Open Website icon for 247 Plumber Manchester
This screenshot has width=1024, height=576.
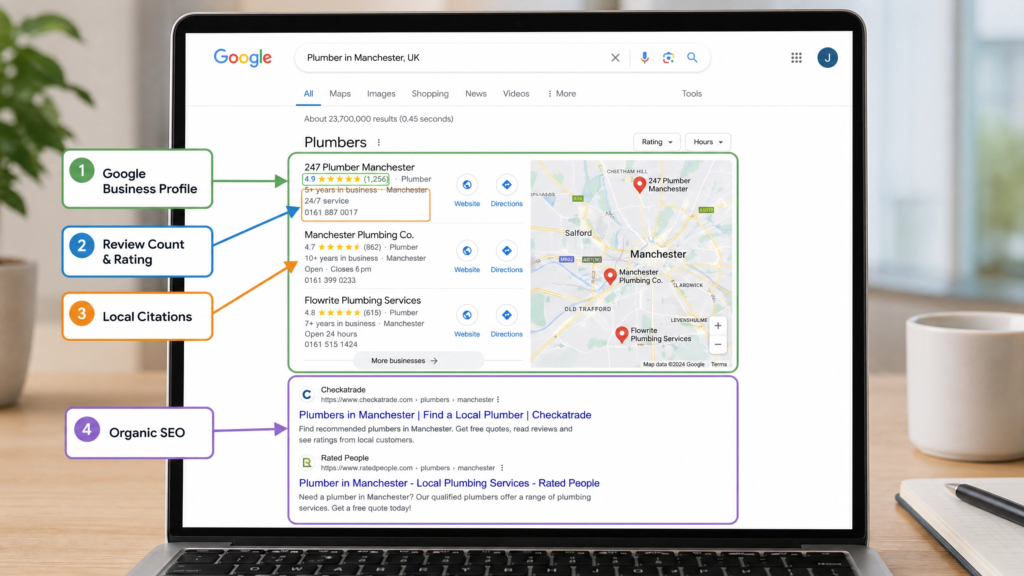pos(467,185)
